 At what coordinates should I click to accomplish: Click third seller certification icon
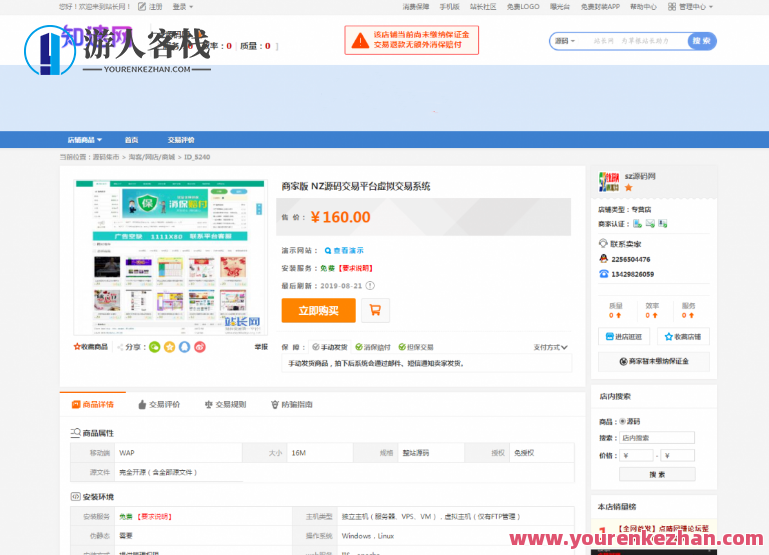point(663,224)
